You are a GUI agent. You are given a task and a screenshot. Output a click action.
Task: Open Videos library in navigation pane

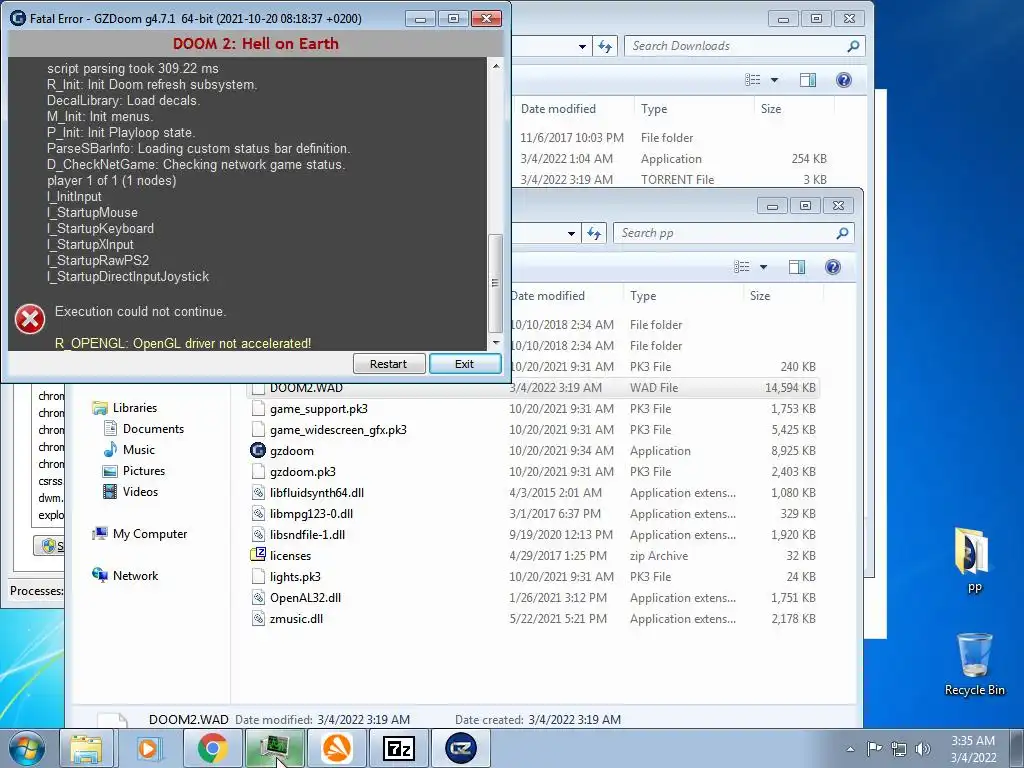(140, 491)
